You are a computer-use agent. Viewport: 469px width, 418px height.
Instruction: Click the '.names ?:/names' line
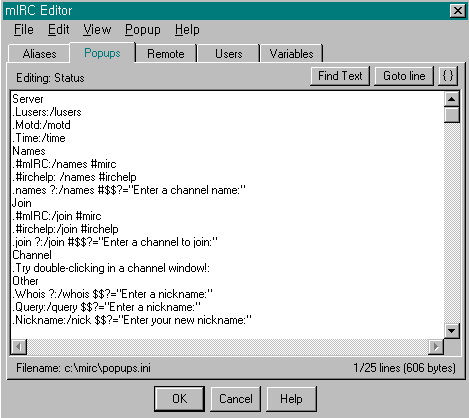click(129, 190)
